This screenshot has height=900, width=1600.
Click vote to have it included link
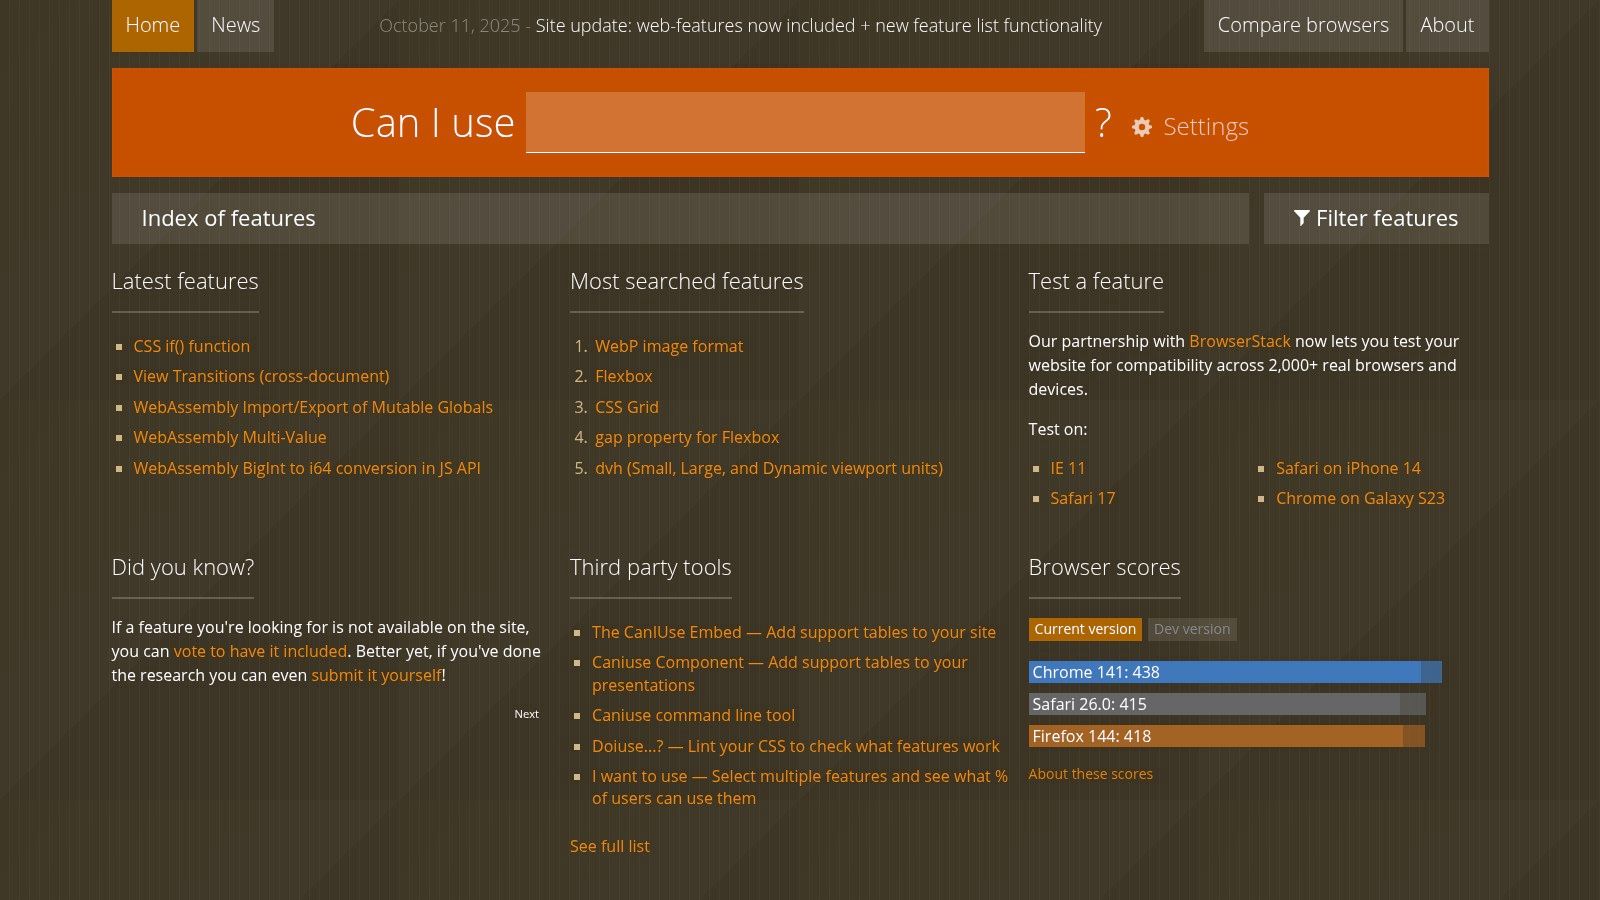(260, 651)
